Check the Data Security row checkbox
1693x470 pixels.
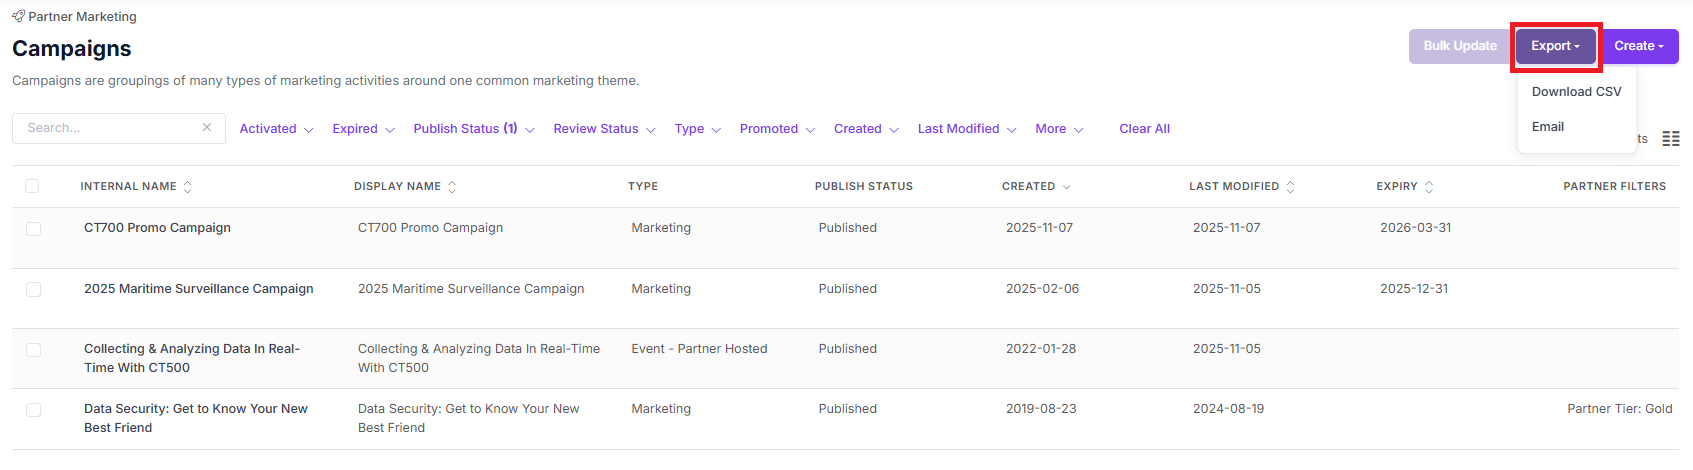coord(33,410)
